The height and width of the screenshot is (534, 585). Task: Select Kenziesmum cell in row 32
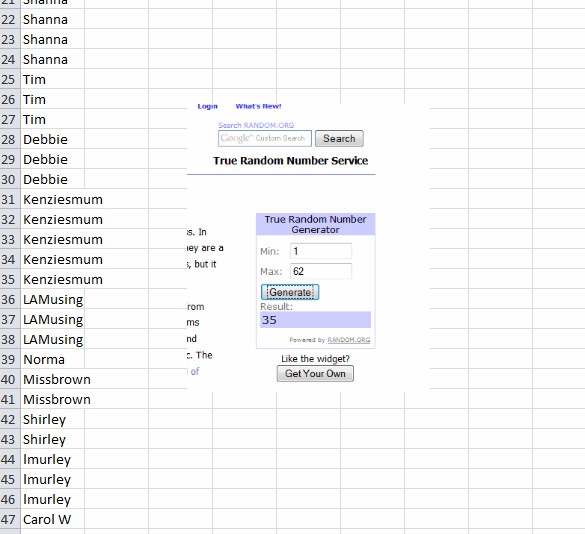(53, 219)
